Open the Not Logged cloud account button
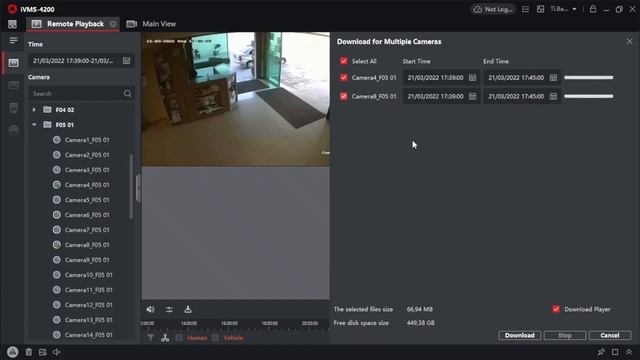This screenshot has width=640, height=360. [493, 9]
